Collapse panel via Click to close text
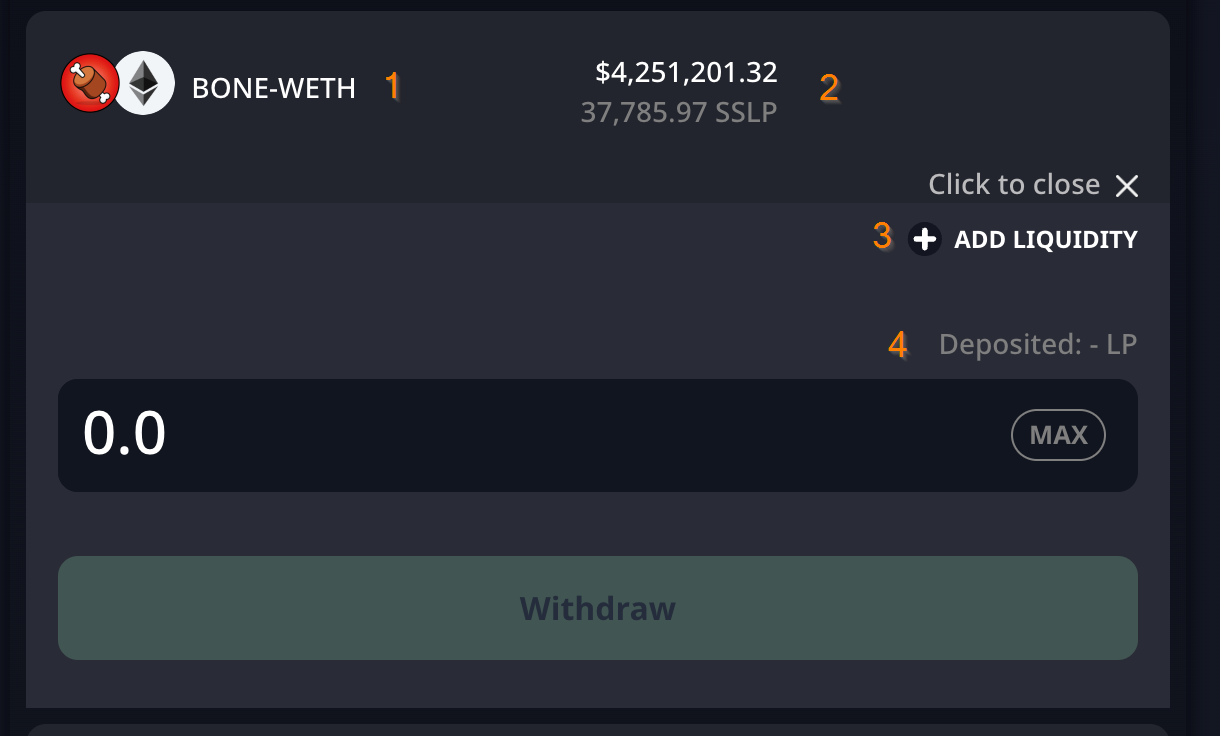The height and width of the screenshot is (736, 1220). tap(1013, 185)
